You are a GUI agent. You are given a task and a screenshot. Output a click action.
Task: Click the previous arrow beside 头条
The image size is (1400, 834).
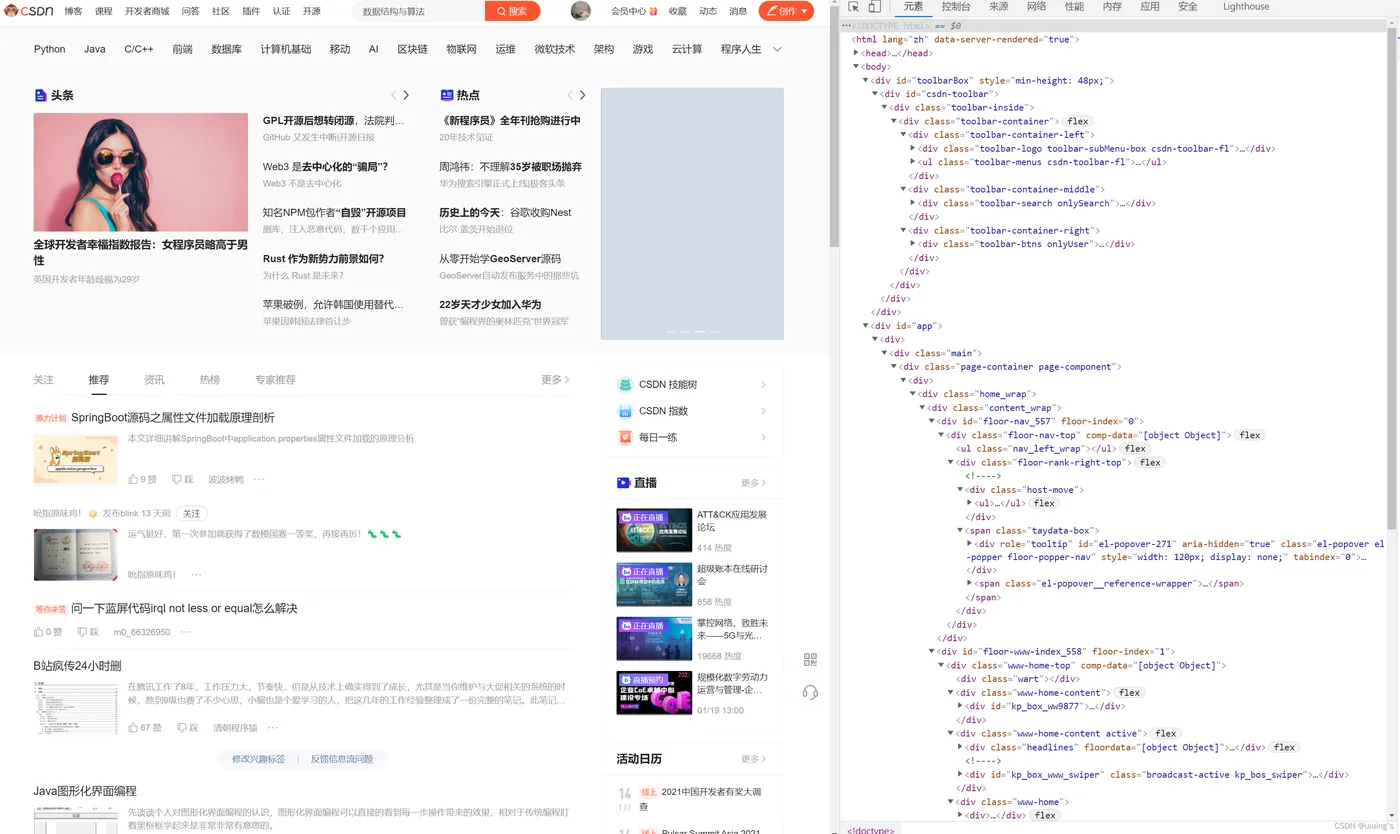pyautogui.click(x=394, y=95)
